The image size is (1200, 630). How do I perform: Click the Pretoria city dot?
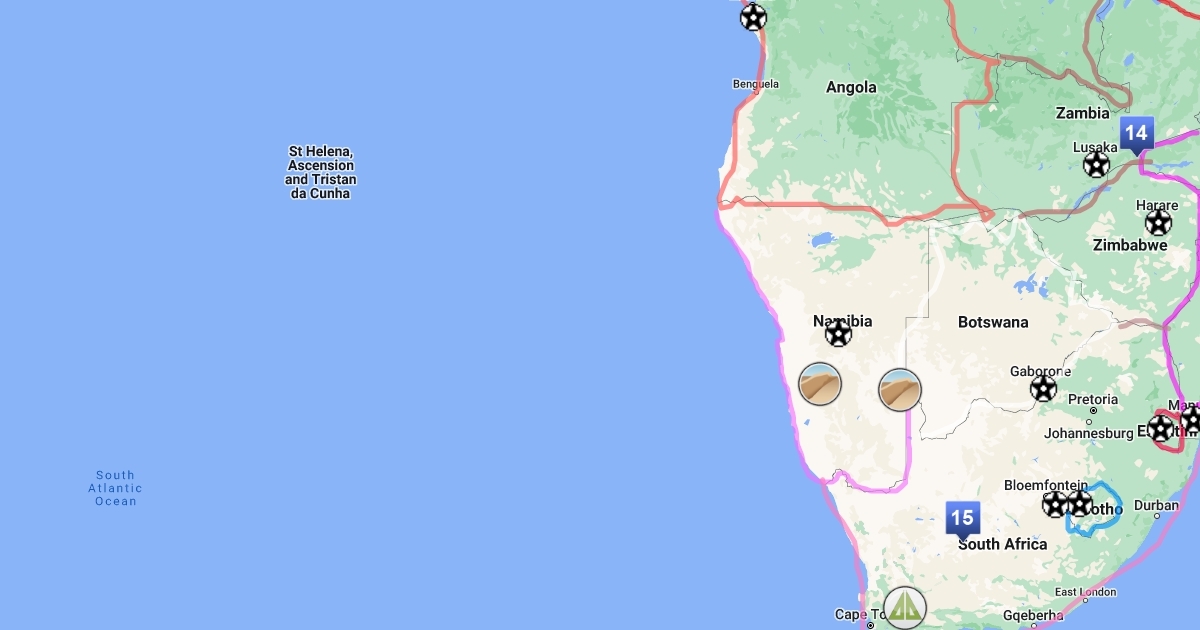click(x=1093, y=410)
